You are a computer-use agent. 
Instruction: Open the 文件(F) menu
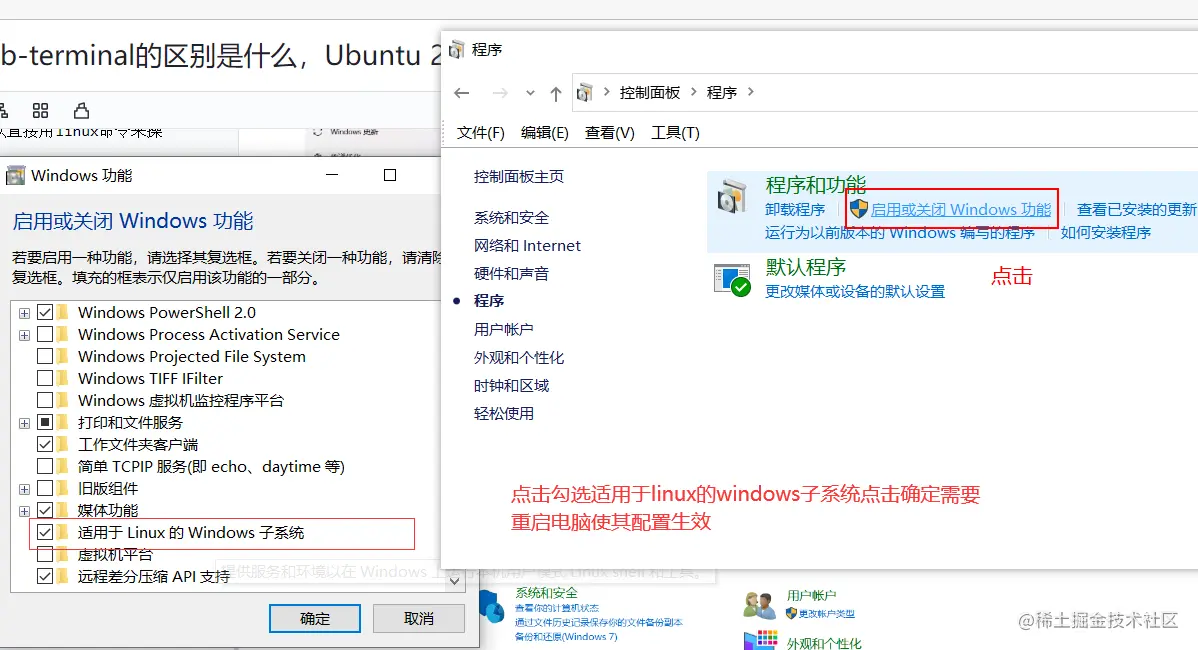pyautogui.click(x=481, y=133)
